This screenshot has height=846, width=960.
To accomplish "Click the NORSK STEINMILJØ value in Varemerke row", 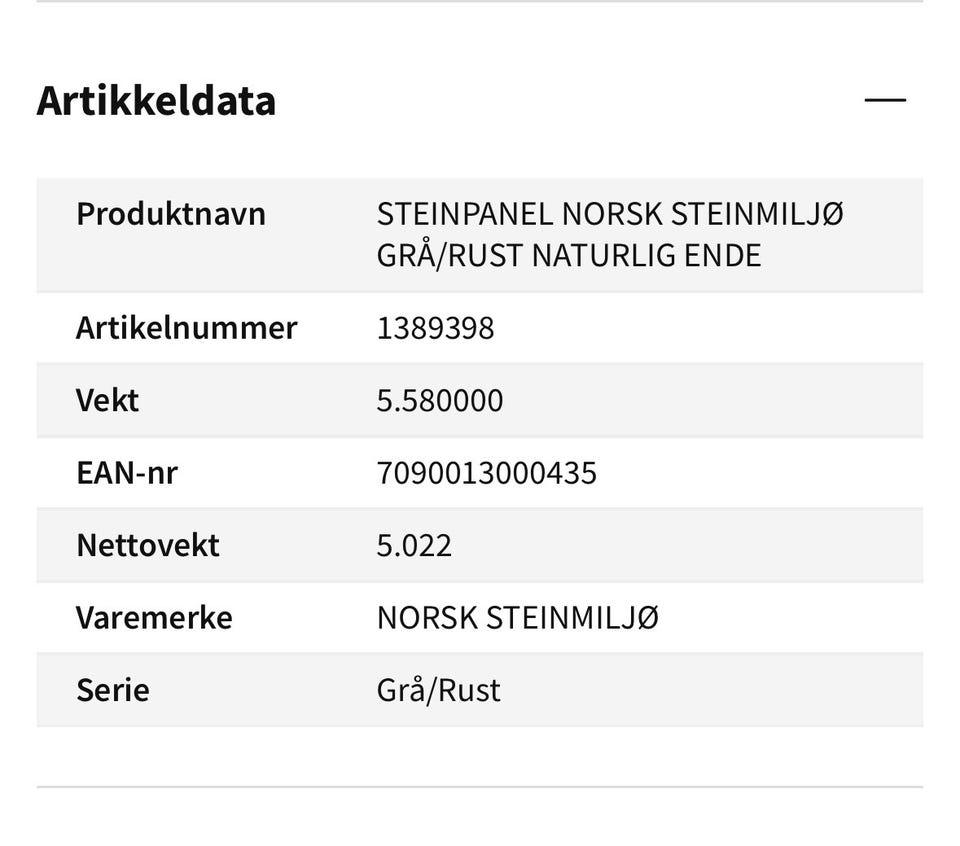I will point(518,617).
